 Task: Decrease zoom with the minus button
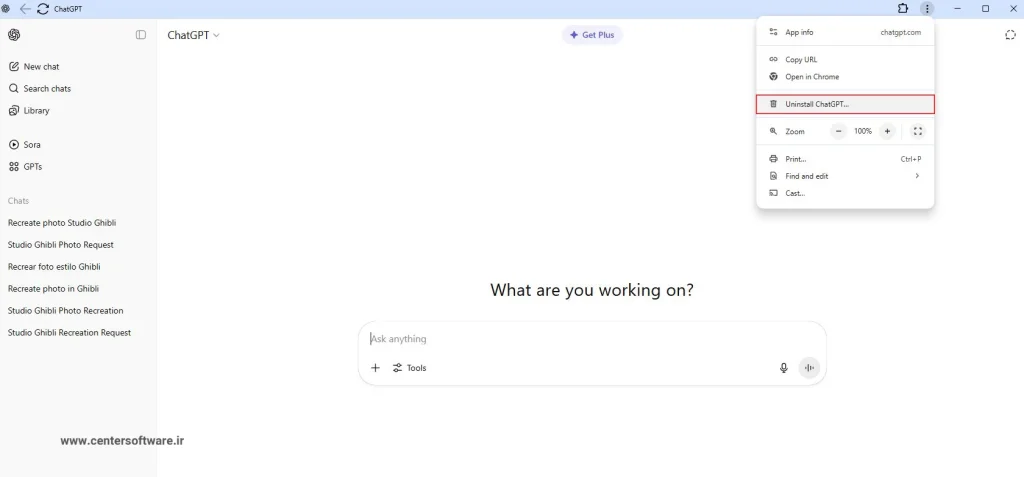(839, 131)
